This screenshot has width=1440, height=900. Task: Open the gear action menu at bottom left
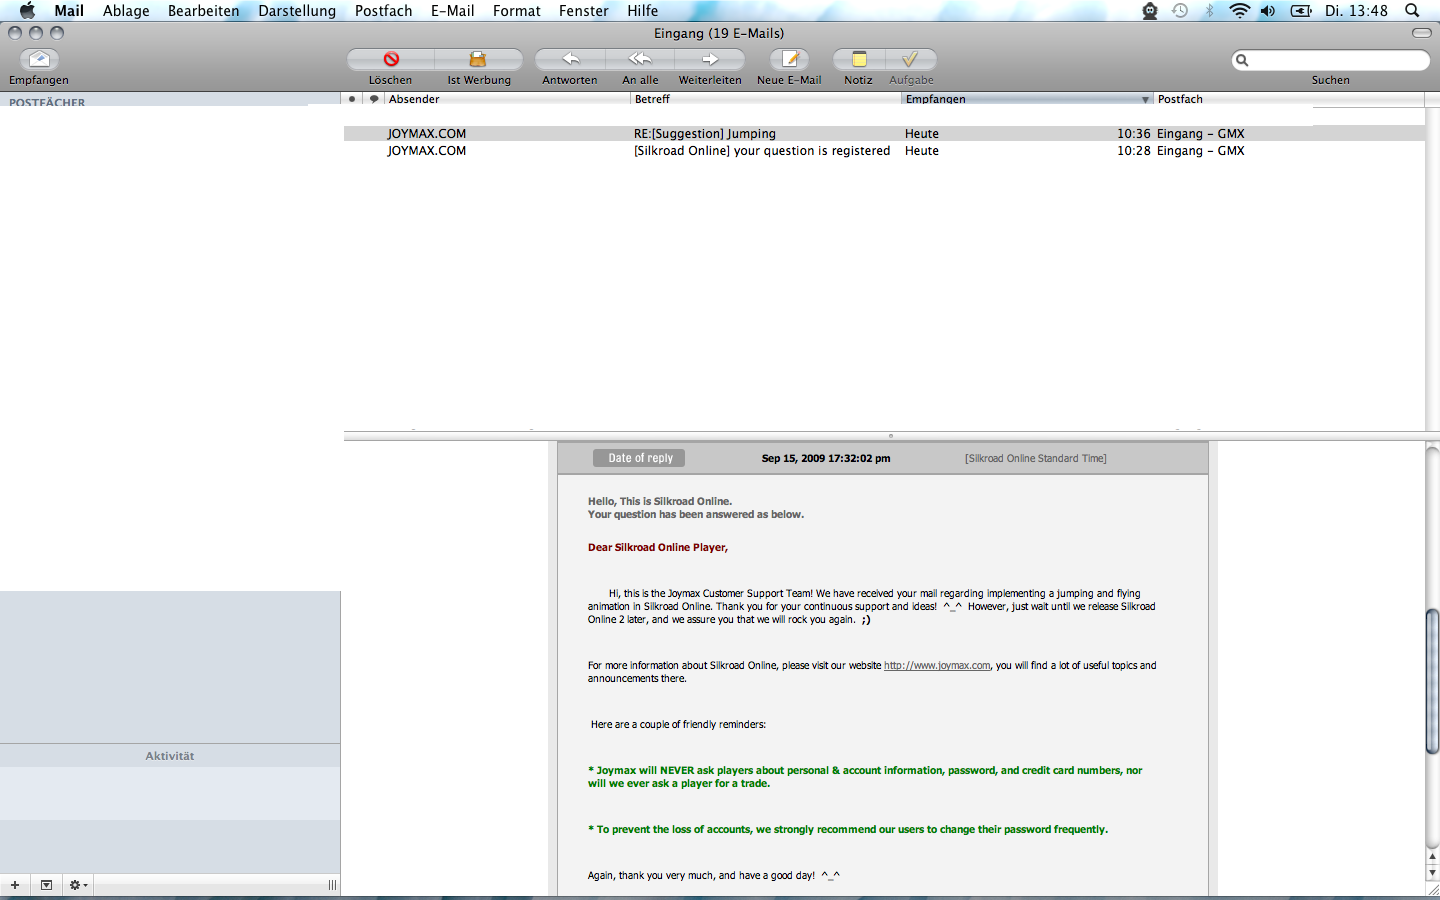coord(78,885)
